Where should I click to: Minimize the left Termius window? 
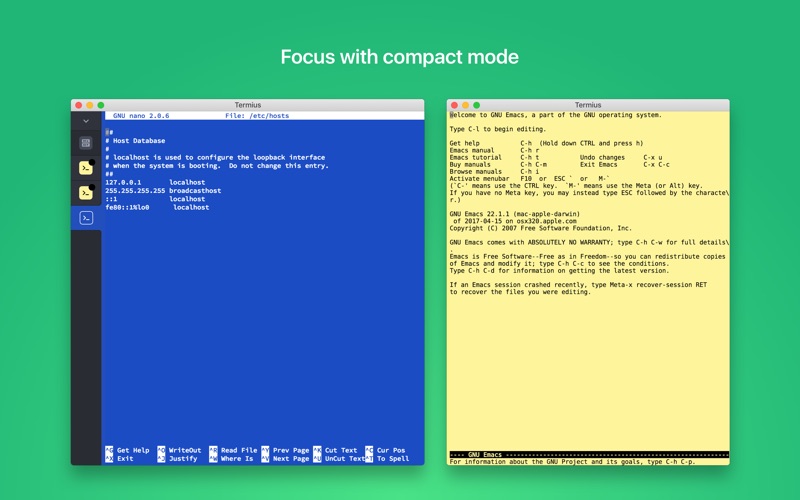pyautogui.click(x=89, y=105)
